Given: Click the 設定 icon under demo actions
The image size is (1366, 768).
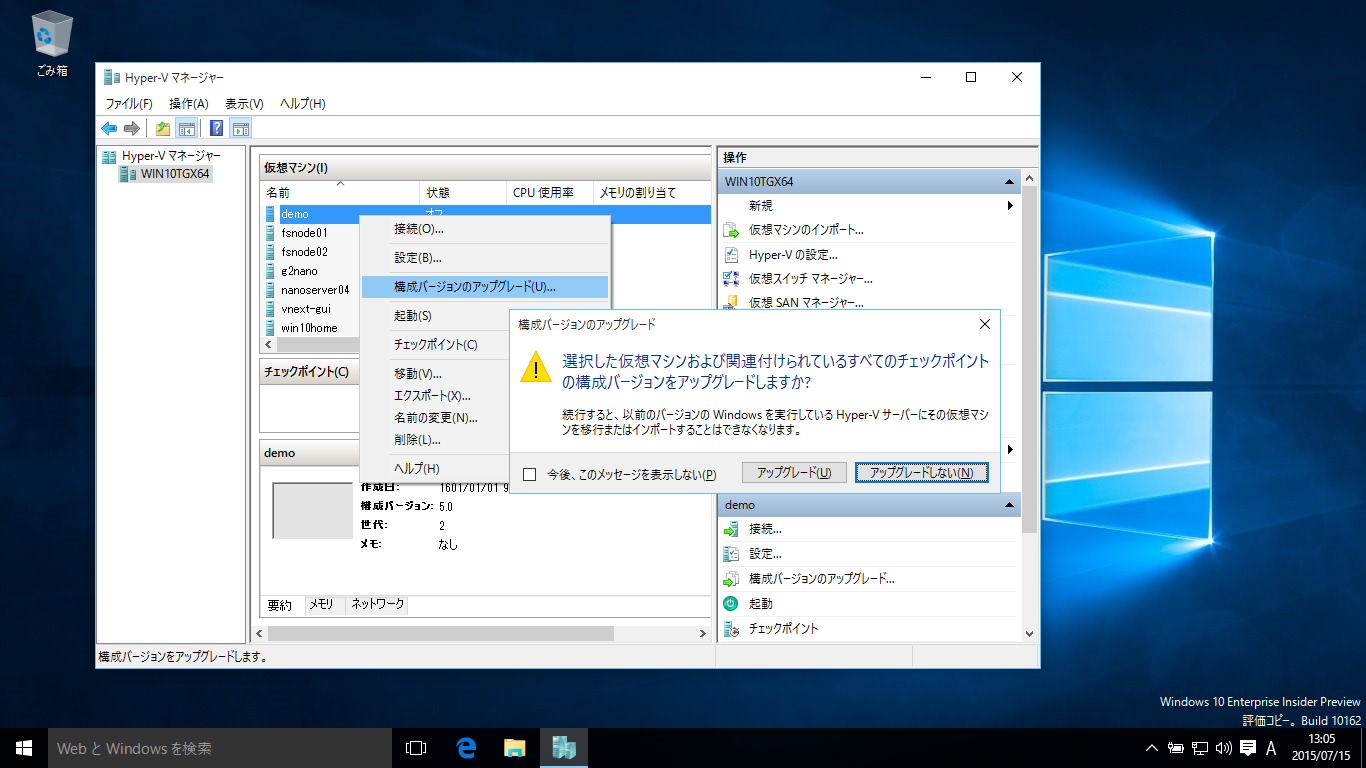Looking at the screenshot, I should (731, 554).
